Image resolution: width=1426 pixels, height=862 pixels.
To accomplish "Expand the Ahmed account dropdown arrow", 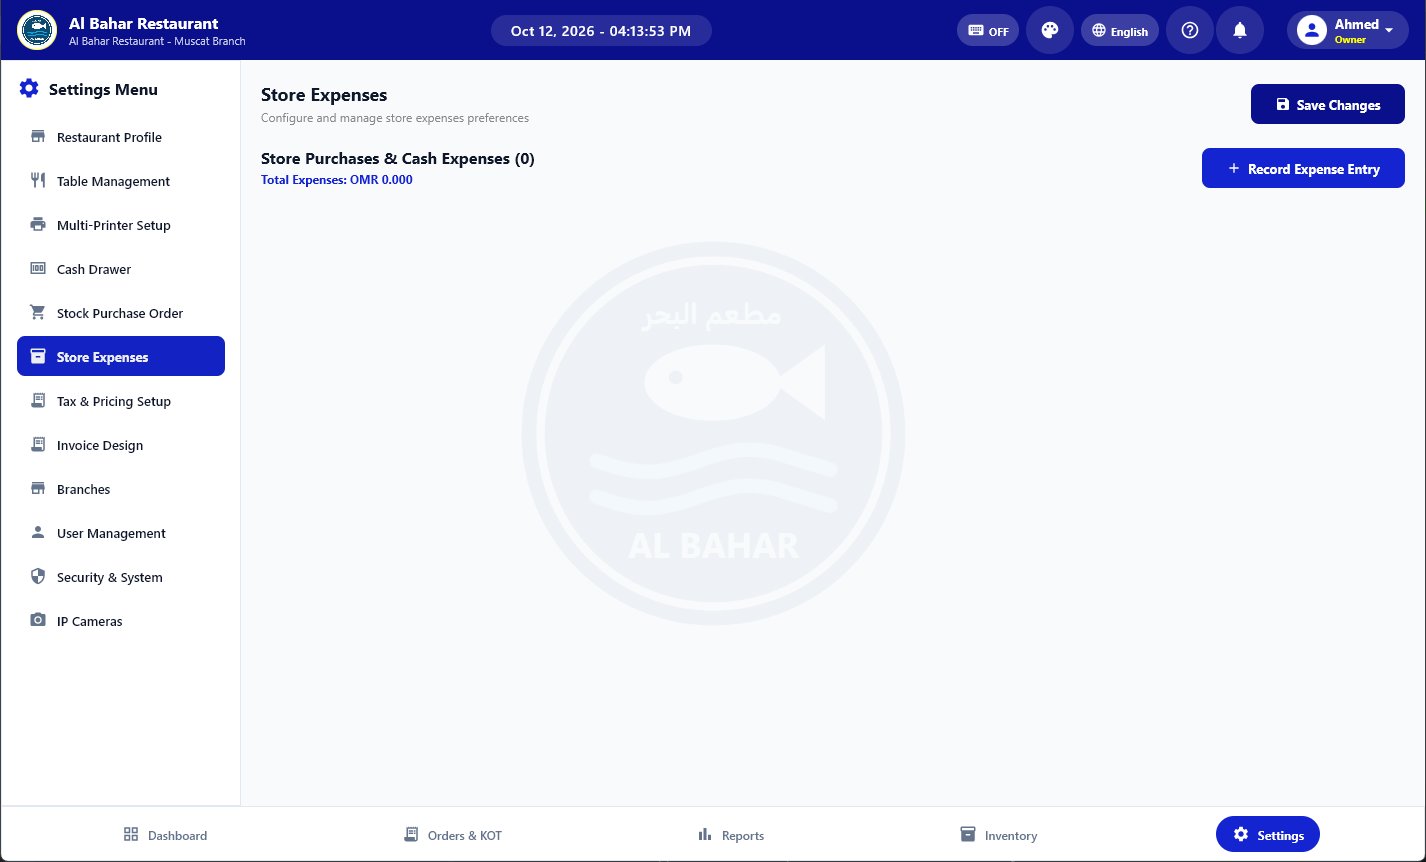I will 1389,30.
